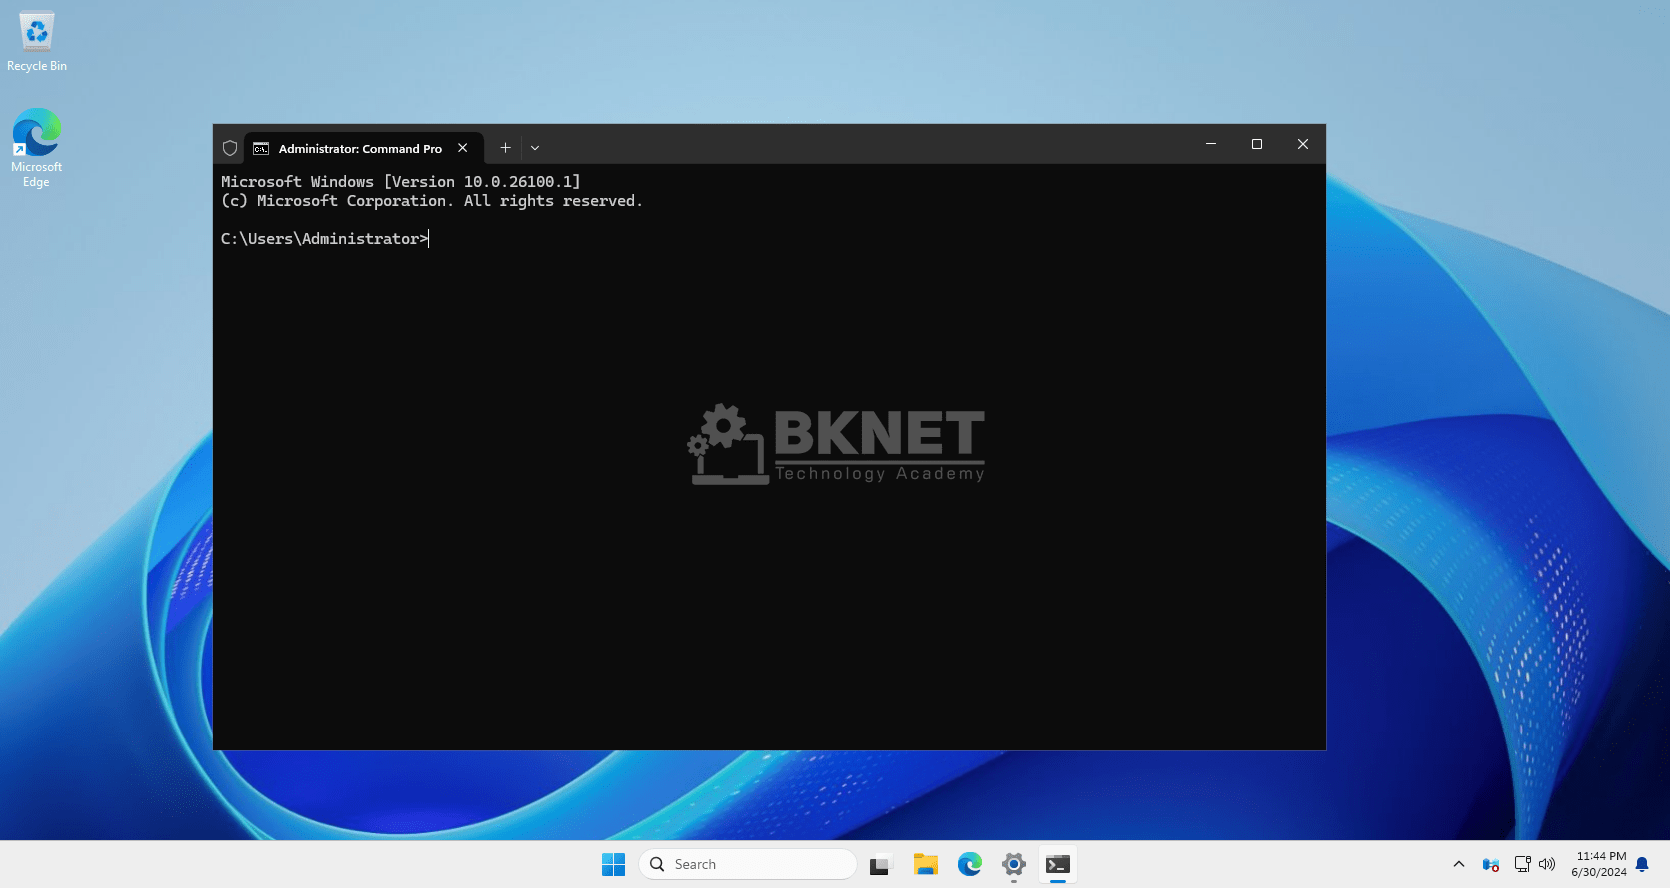This screenshot has height=888, width=1670.
Task: Open volume speaker tray icon
Action: [1547, 864]
